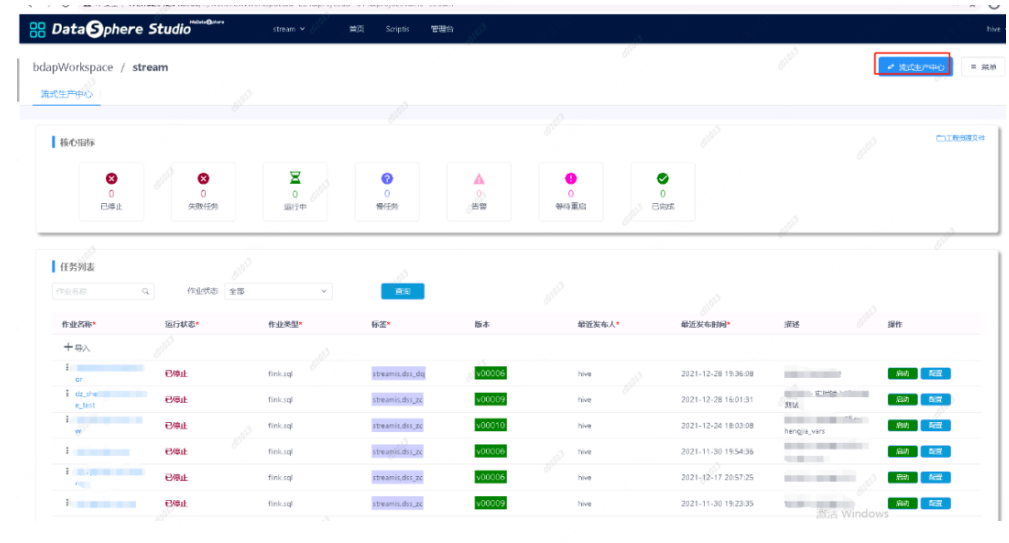Click the green checkmark 已完成 icon
The image size is (1009, 543).
coord(663,178)
